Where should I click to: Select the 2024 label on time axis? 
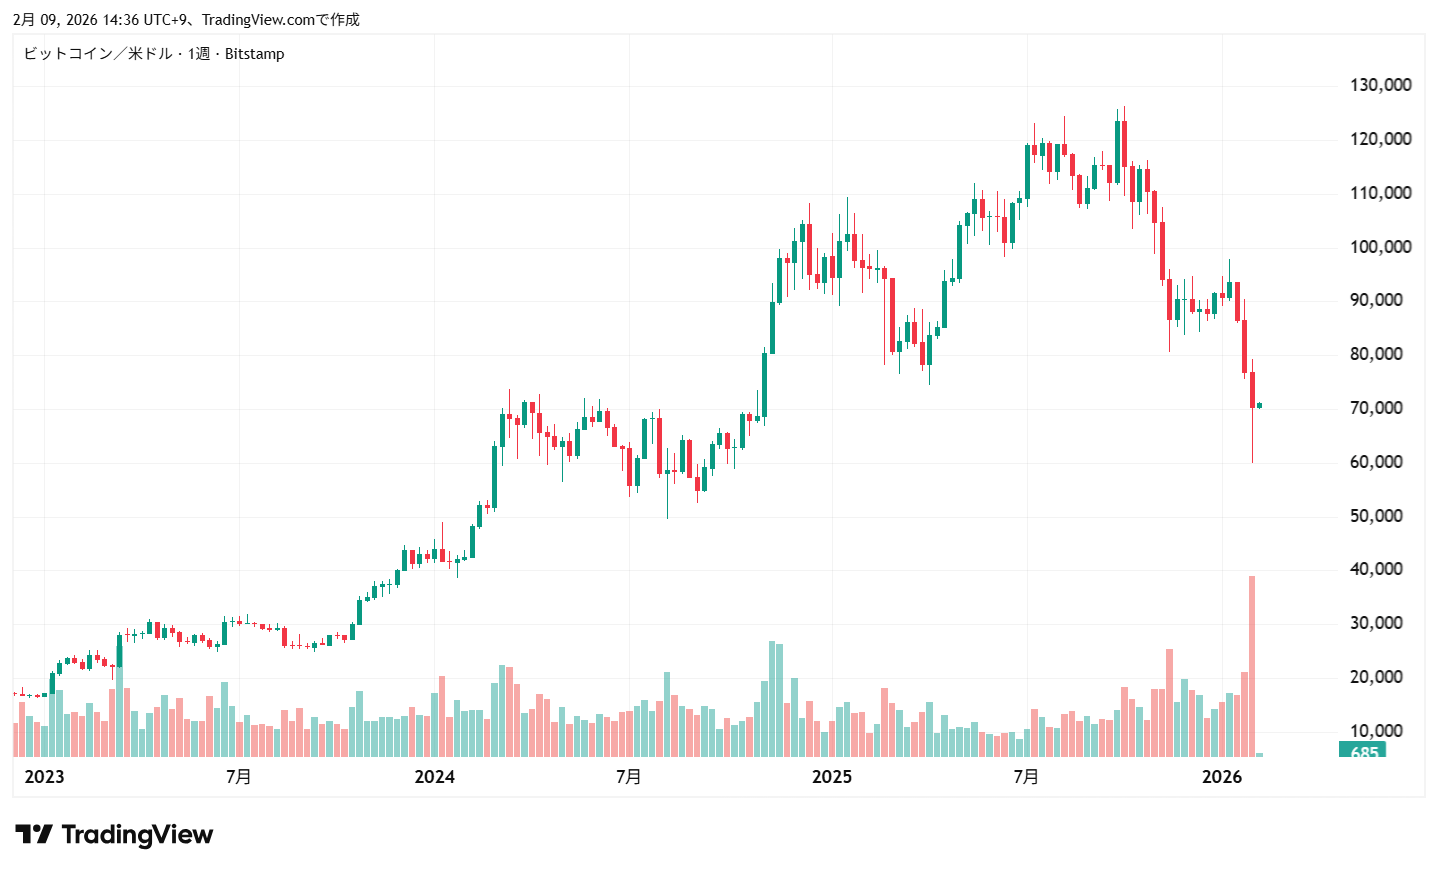[434, 777]
